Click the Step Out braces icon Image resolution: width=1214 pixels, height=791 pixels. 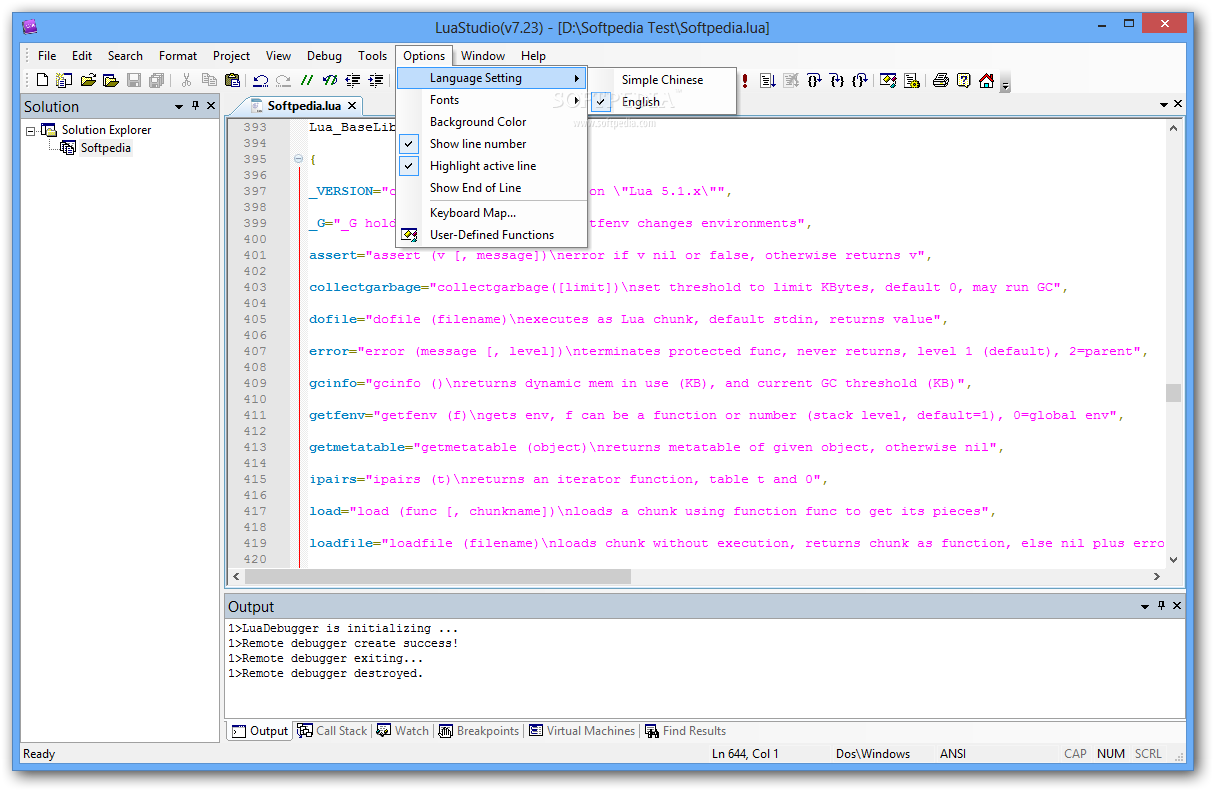pos(859,80)
